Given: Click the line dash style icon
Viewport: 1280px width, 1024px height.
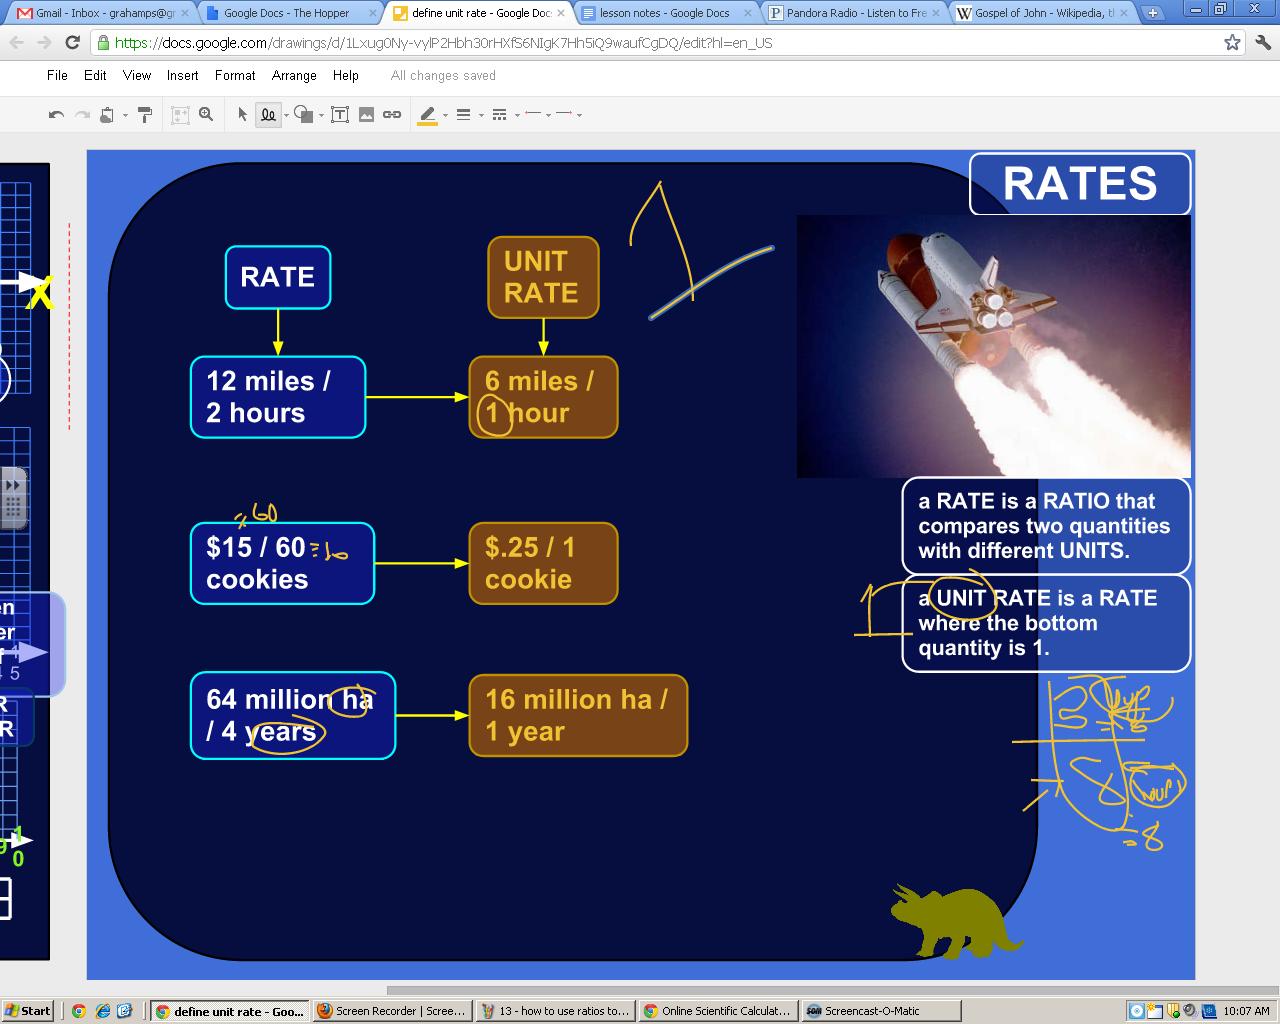Looking at the screenshot, I should pos(499,115).
